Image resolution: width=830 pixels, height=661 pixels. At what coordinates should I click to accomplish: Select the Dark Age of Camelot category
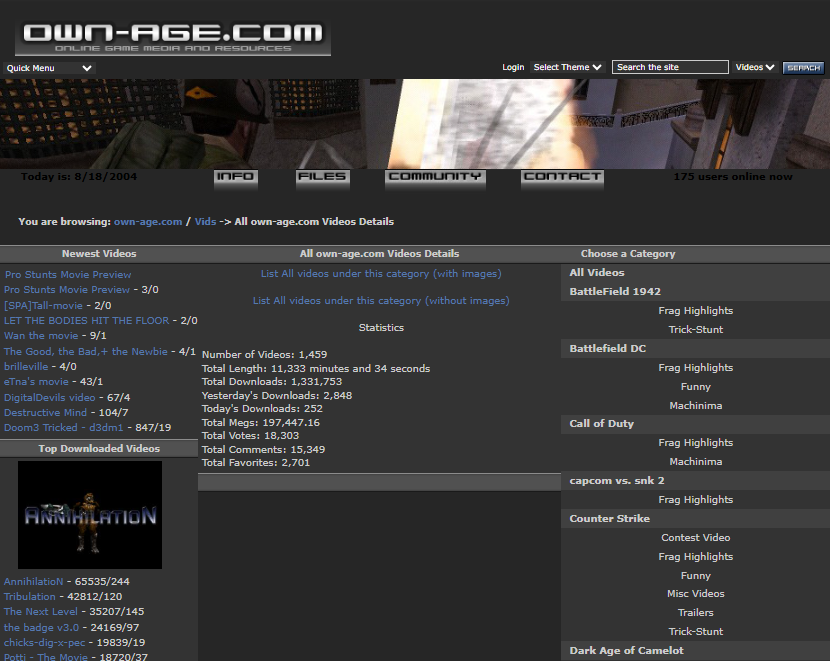pos(627,651)
